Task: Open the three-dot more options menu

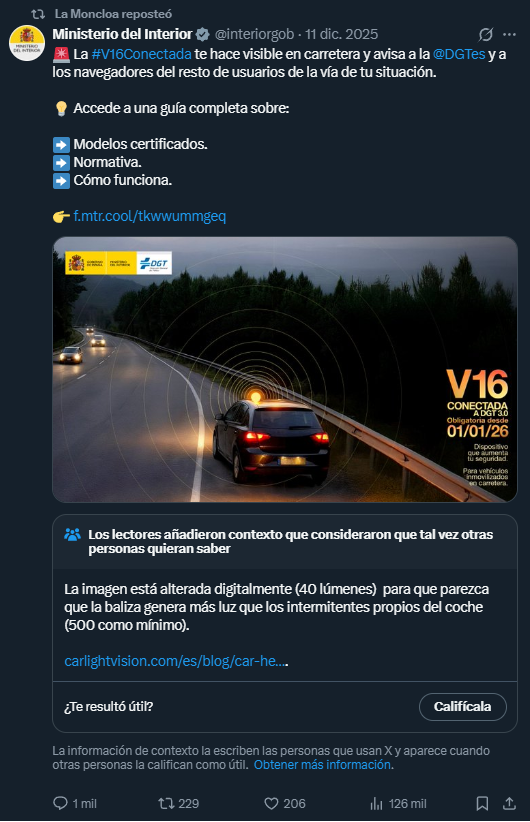Action: [510, 35]
